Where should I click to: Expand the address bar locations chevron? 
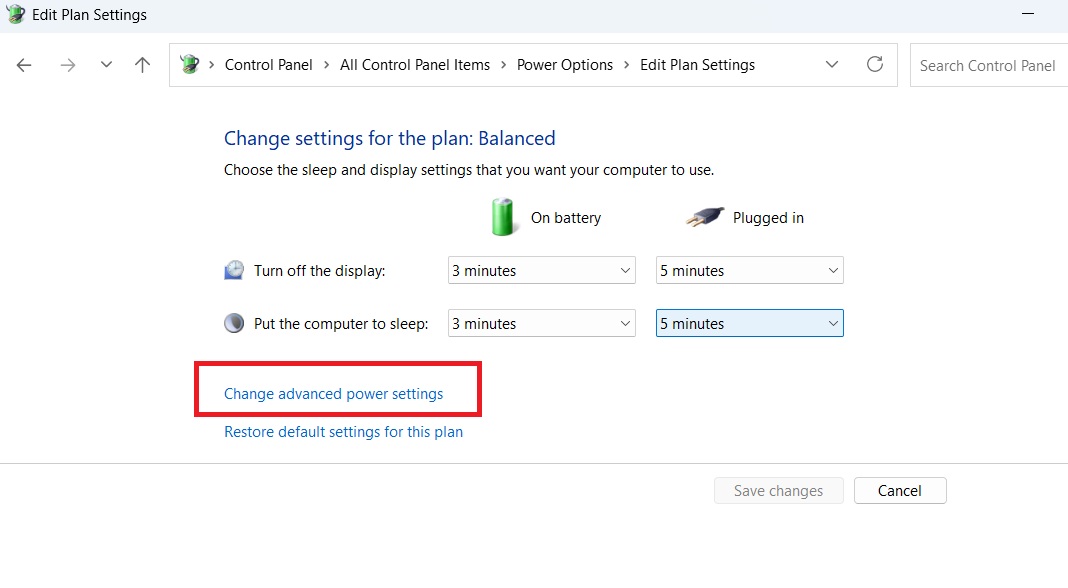pos(832,64)
